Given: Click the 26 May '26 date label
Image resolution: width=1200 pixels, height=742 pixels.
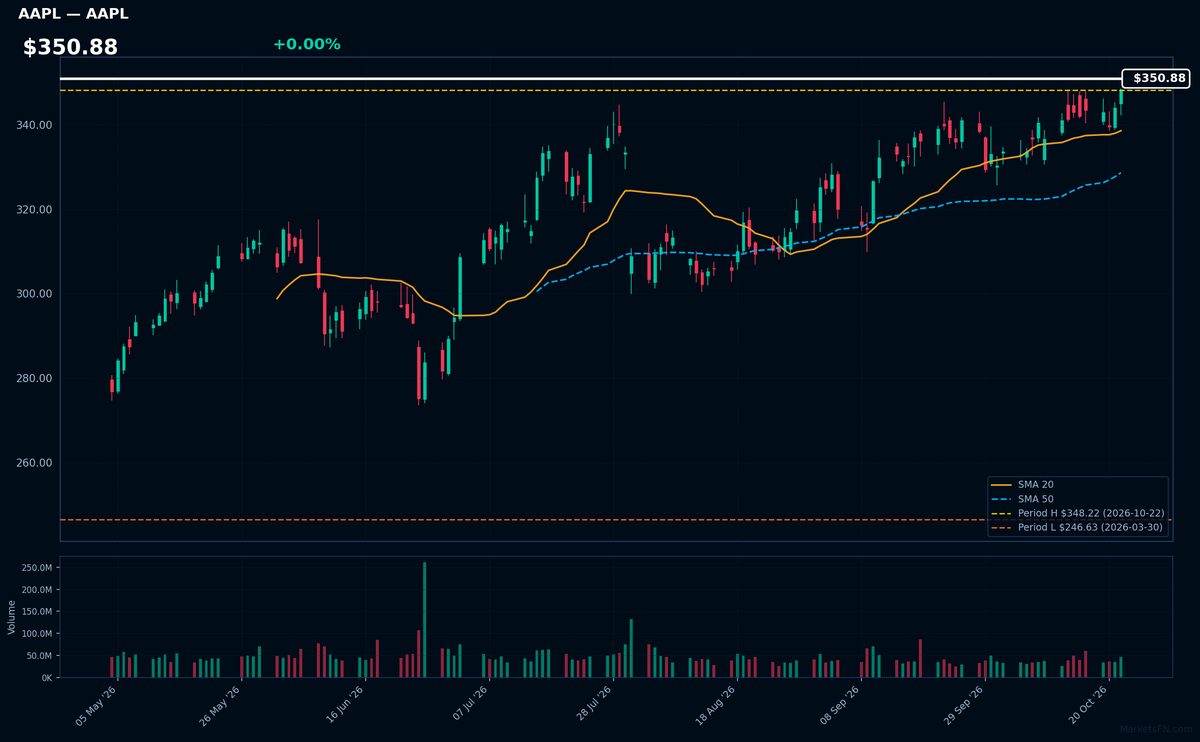Looking at the screenshot, I should [x=221, y=705].
